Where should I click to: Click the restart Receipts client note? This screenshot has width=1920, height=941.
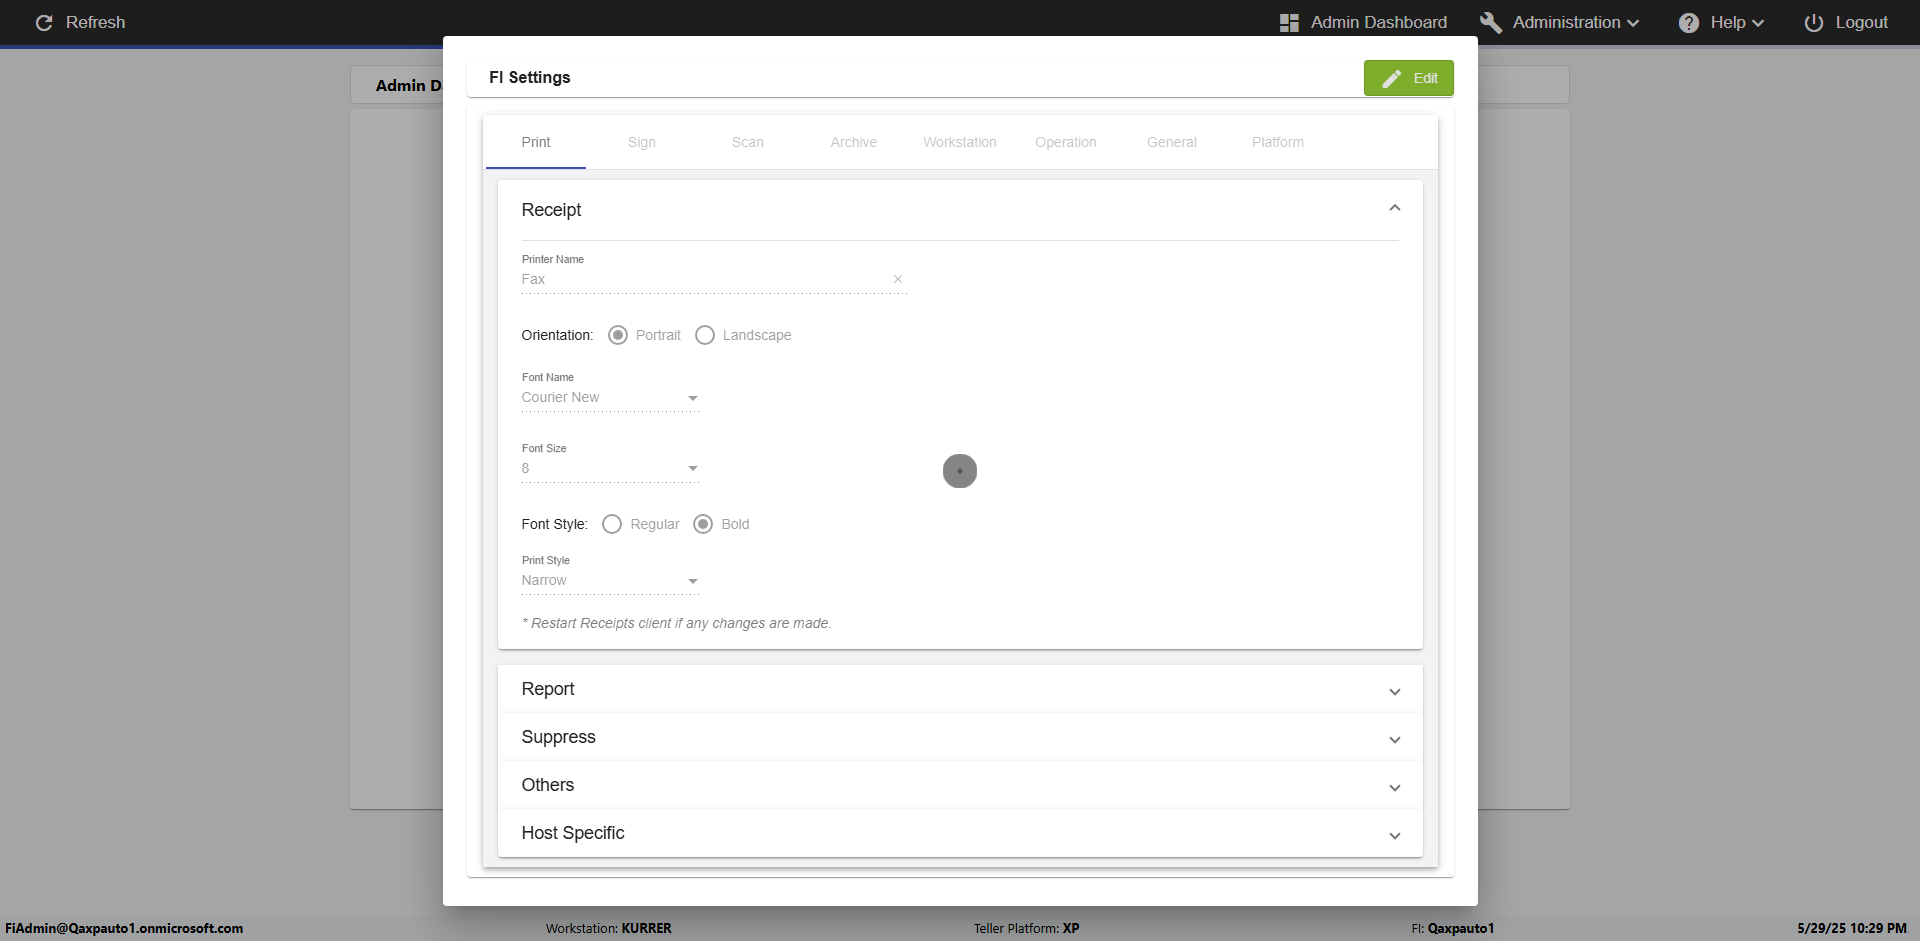[x=677, y=623]
